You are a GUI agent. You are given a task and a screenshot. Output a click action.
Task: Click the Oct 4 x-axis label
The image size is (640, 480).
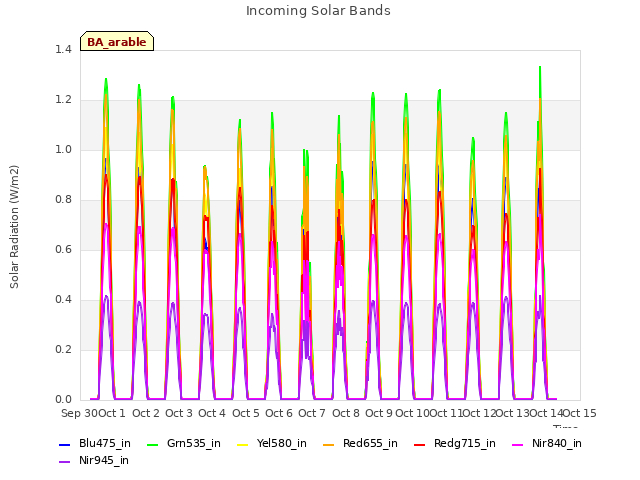pyautogui.click(x=212, y=413)
